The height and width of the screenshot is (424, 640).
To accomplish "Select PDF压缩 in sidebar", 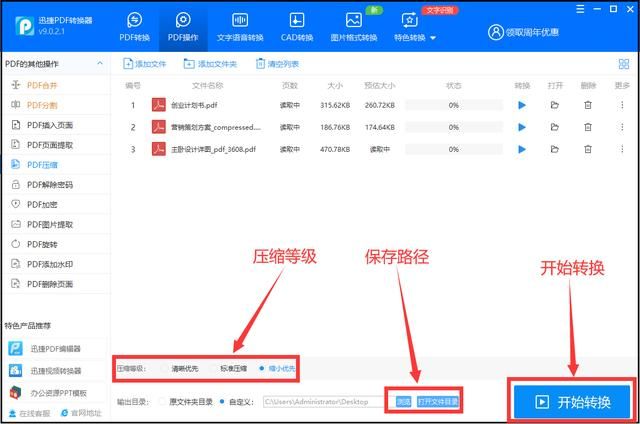I will 56,165.
